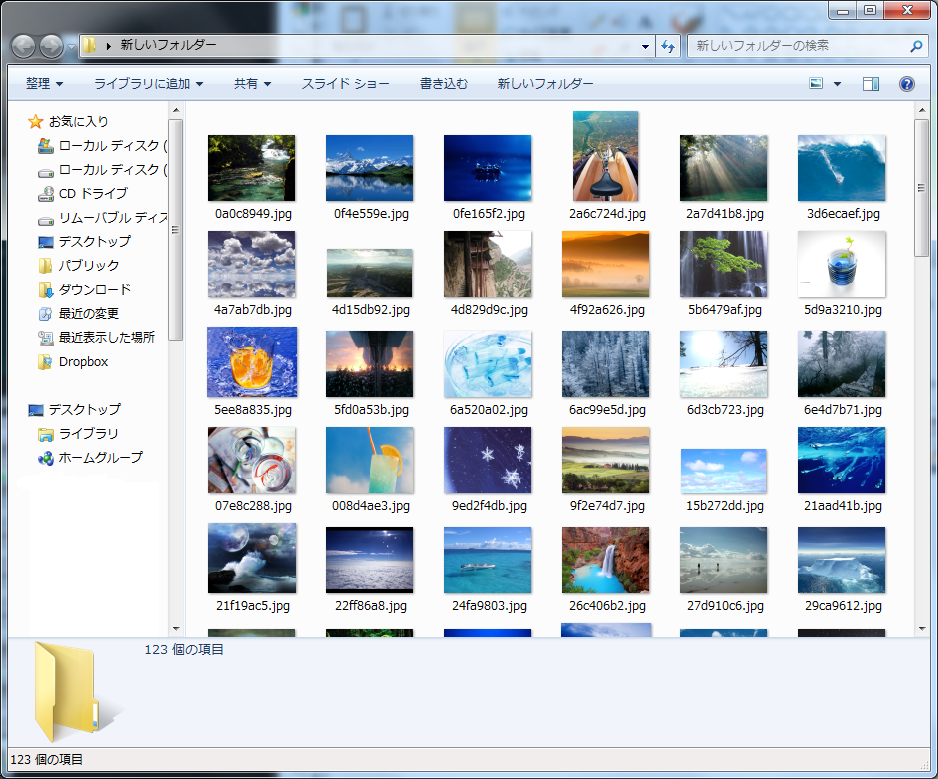Select thumbnail 4a7ab7db.jpg
938x779 pixels.
[252, 264]
